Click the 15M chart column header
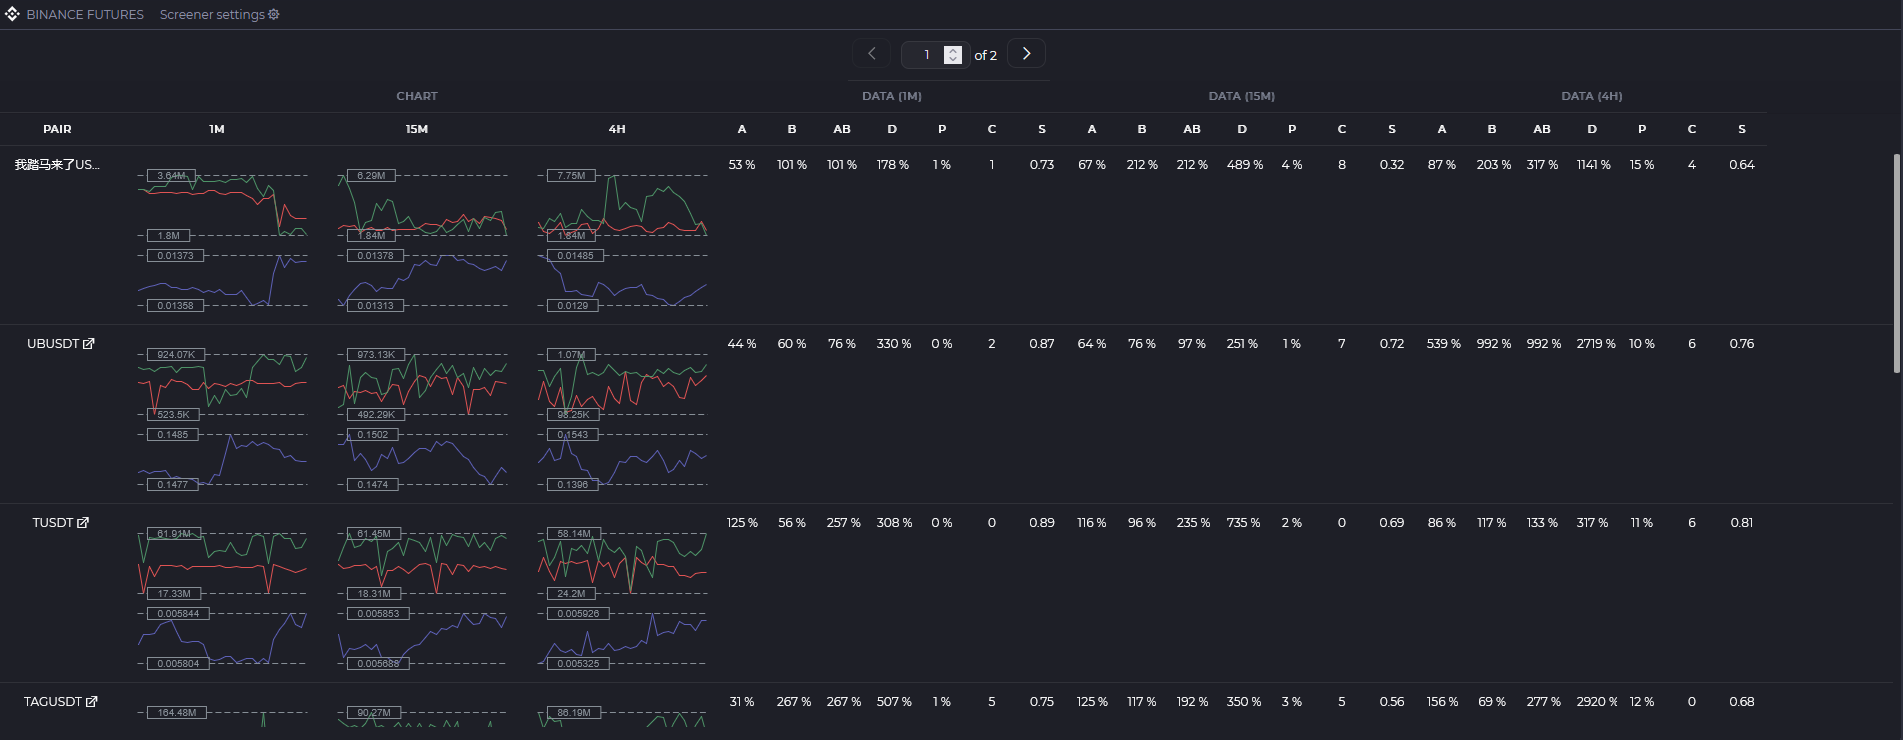This screenshot has height=740, width=1903. [x=417, y=129]
